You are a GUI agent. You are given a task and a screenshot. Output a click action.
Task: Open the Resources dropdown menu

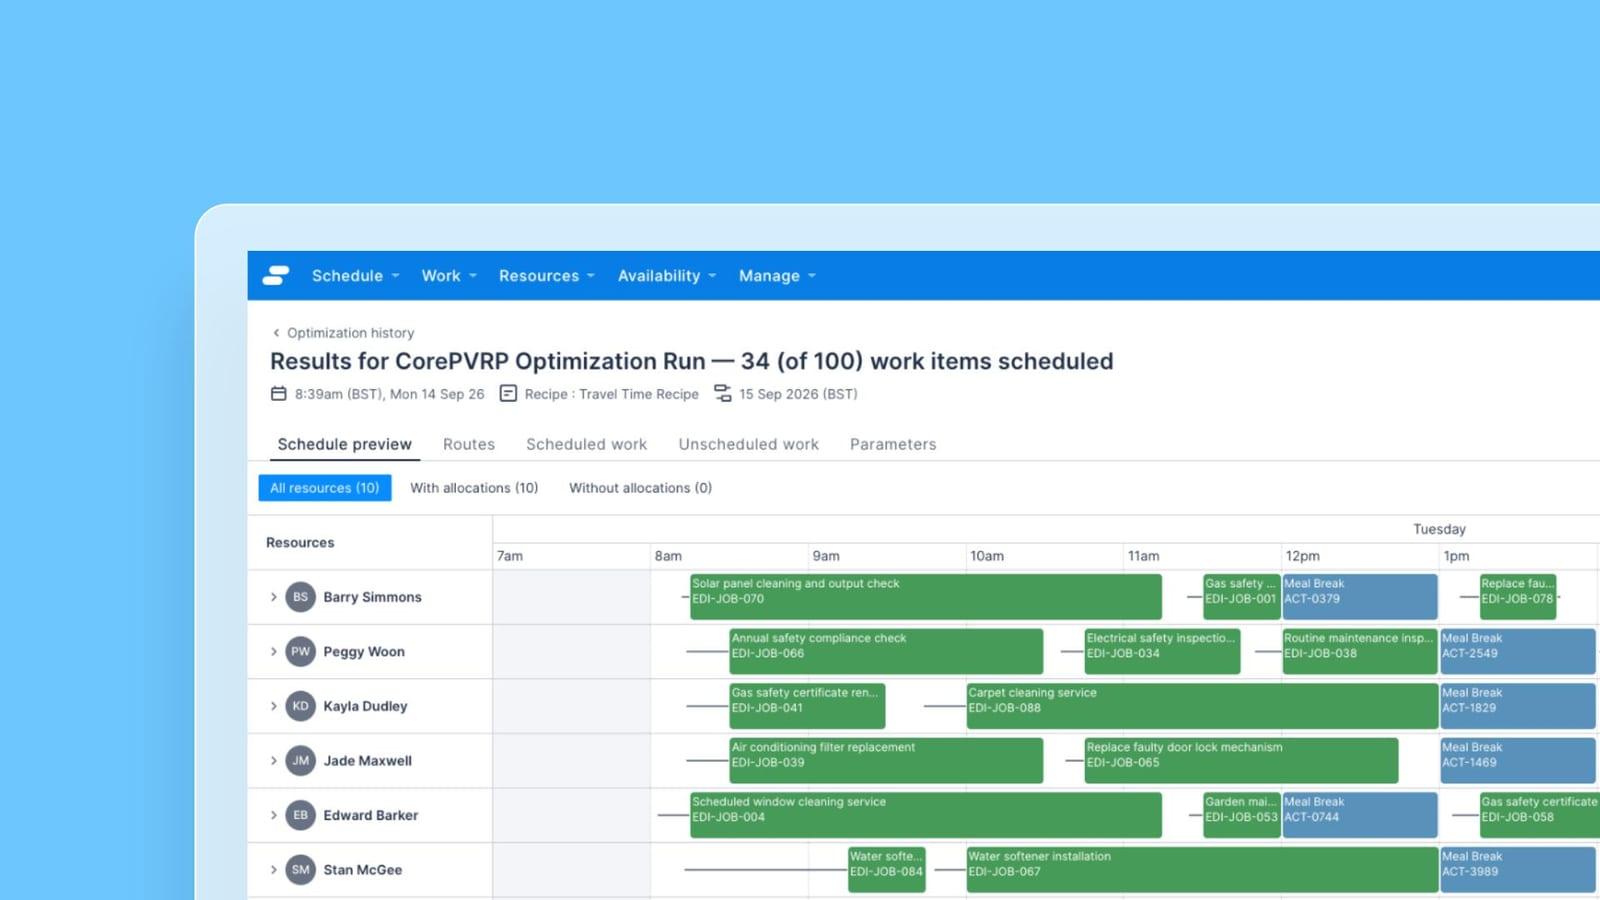[547, 276]
